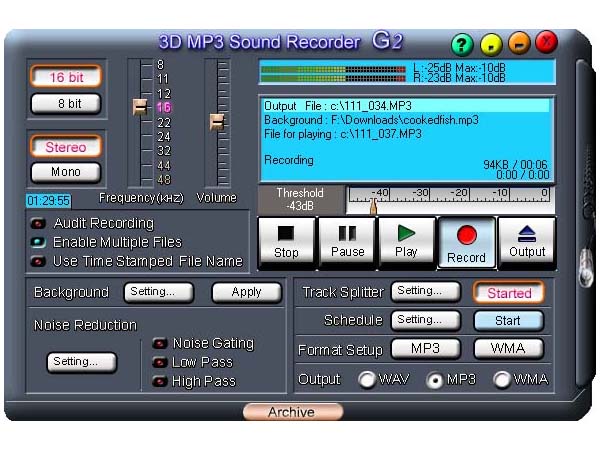Select 12 kHz frequency value
The height and width of the screenshot is (450, 600).
point(164,94)
